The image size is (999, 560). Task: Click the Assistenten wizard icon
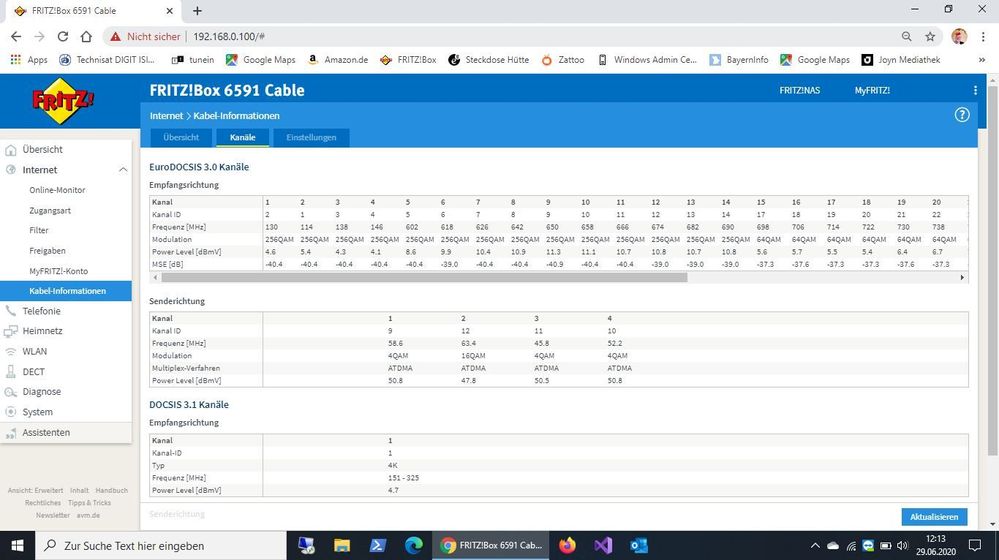point(10,433)
